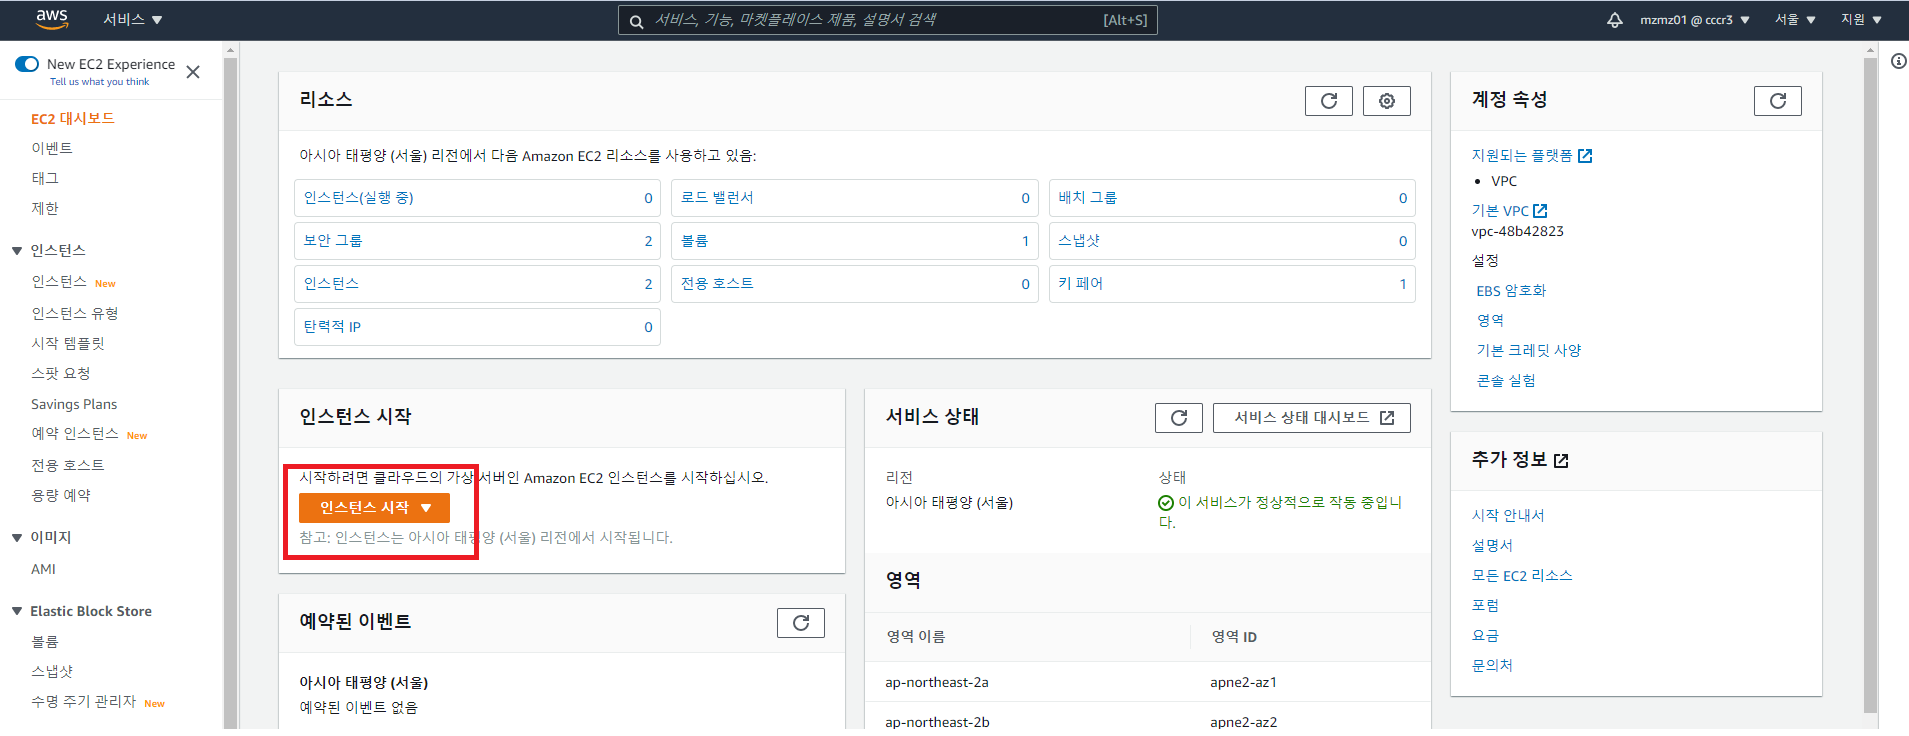1909x736 pixels.
Task: Open the 서울 region dropdown
Action: [1795, 20]
